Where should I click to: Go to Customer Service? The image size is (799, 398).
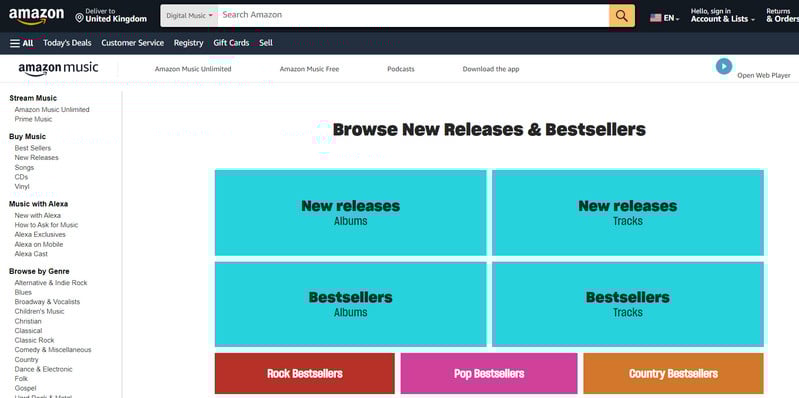132,43
